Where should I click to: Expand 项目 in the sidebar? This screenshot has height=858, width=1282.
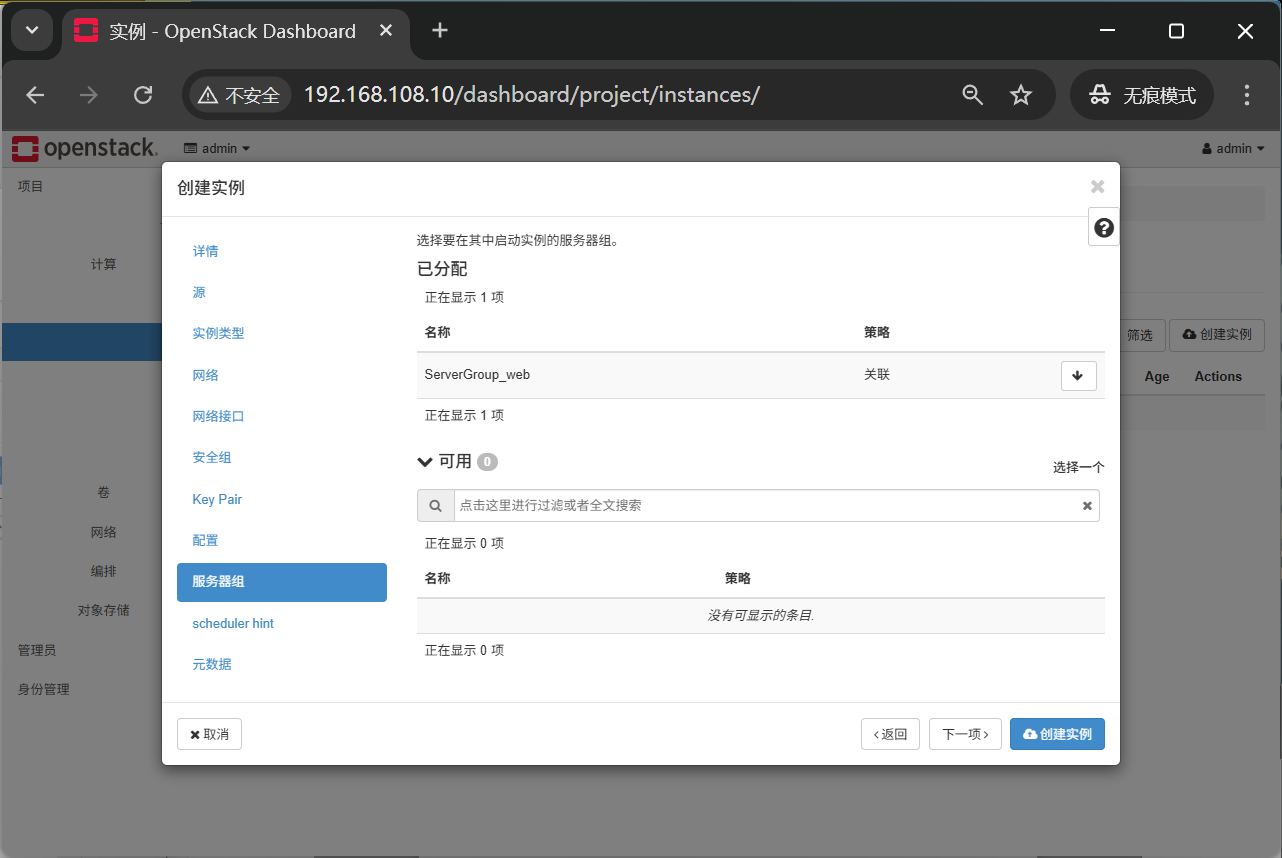tap(31, 186)
